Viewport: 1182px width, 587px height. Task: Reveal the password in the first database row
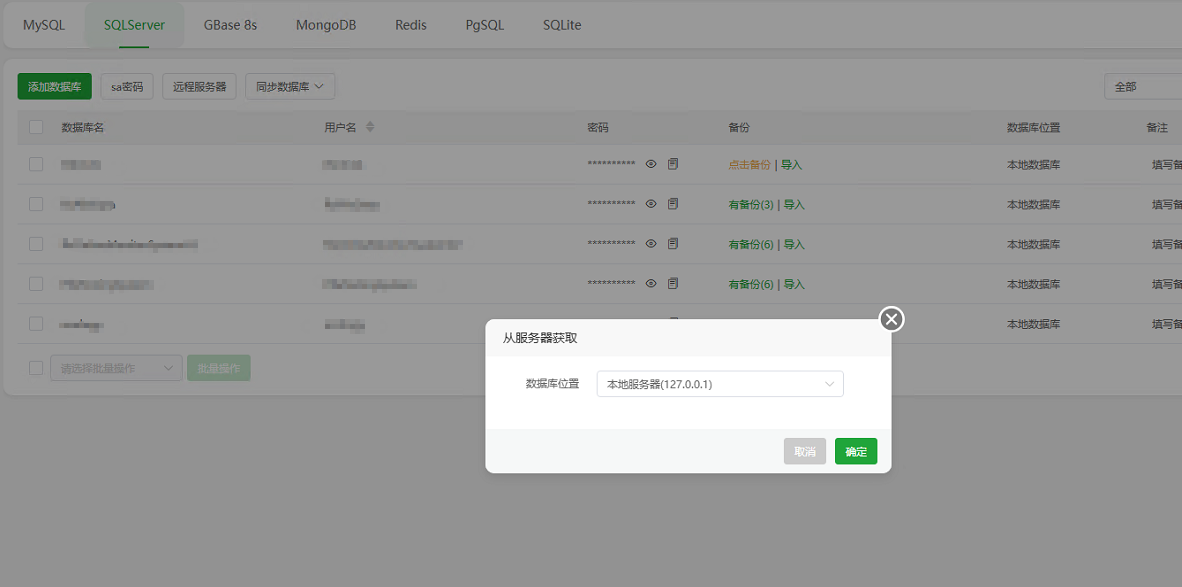point(651,163)
